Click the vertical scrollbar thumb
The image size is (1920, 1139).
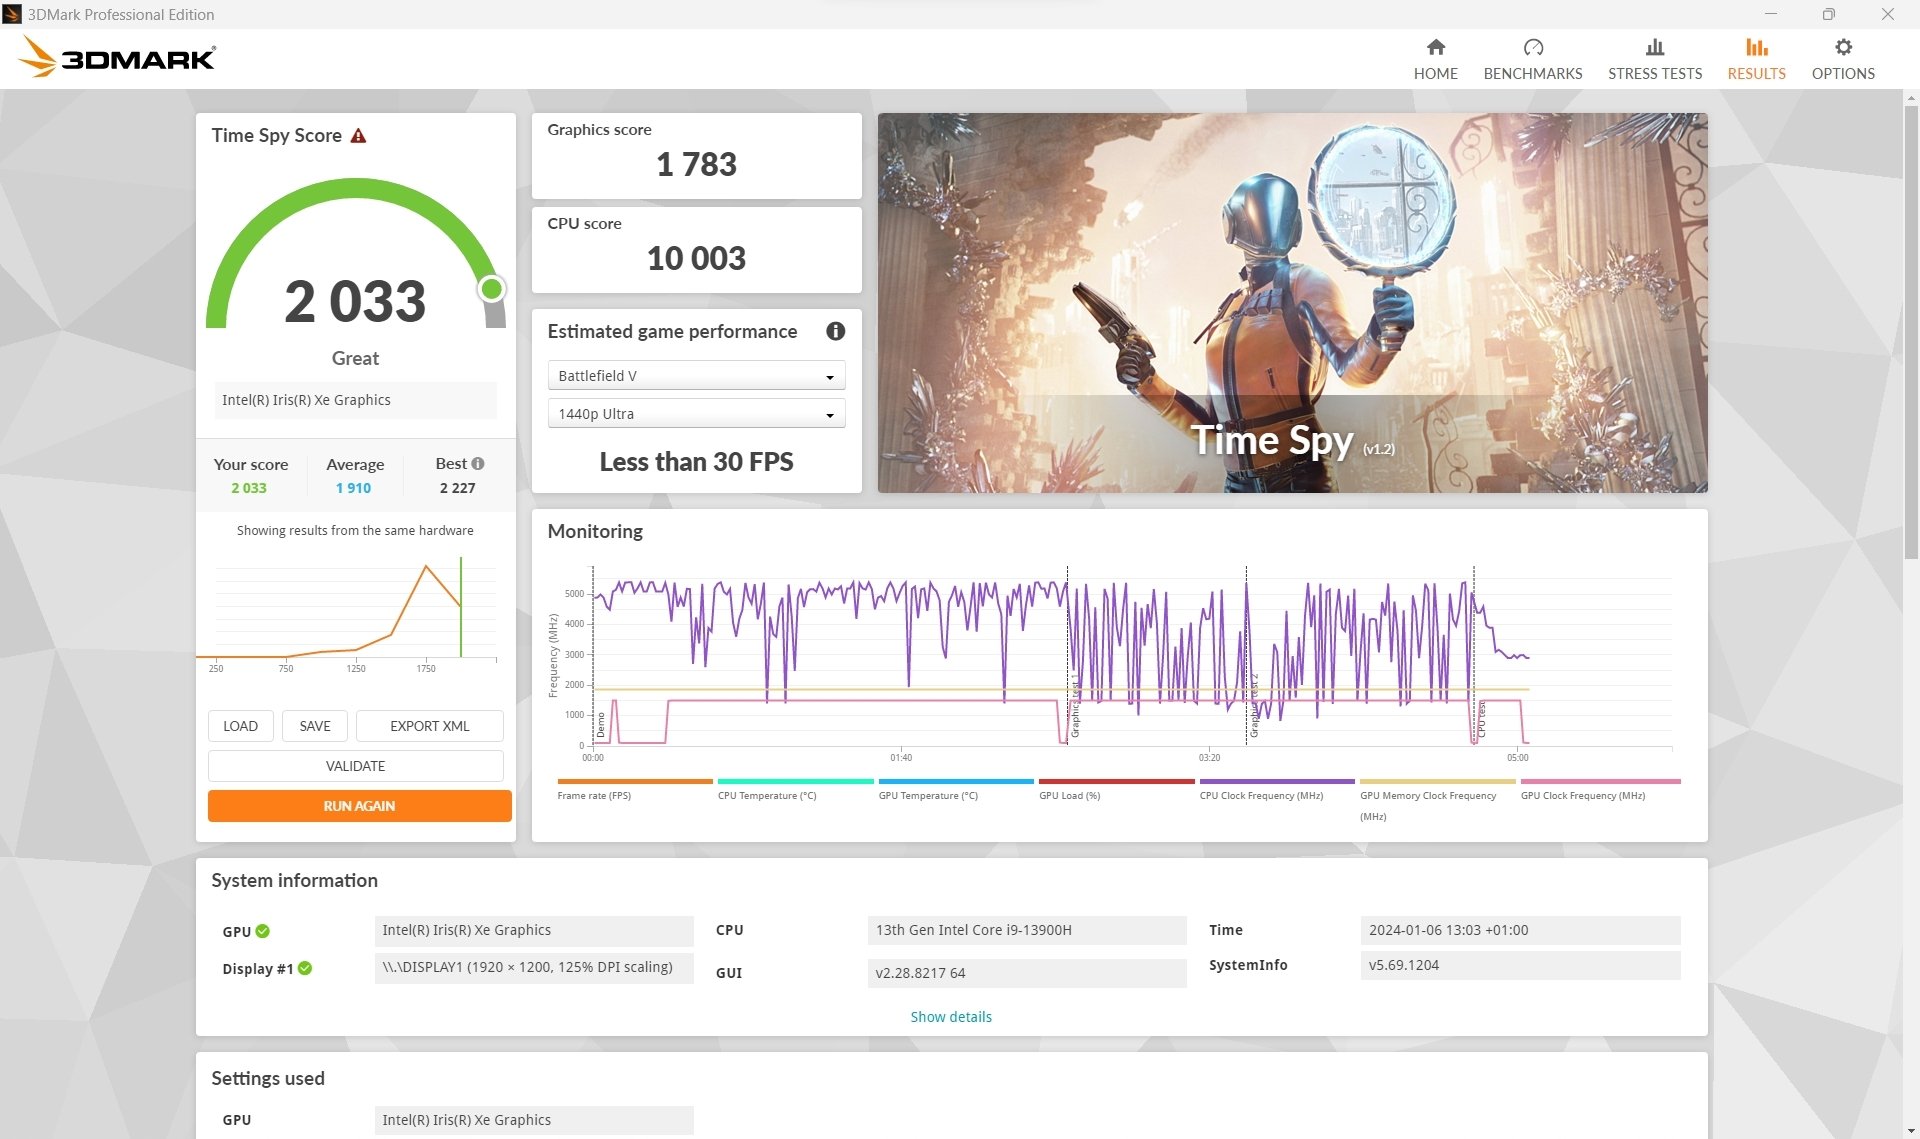(x=1911, y=330)
